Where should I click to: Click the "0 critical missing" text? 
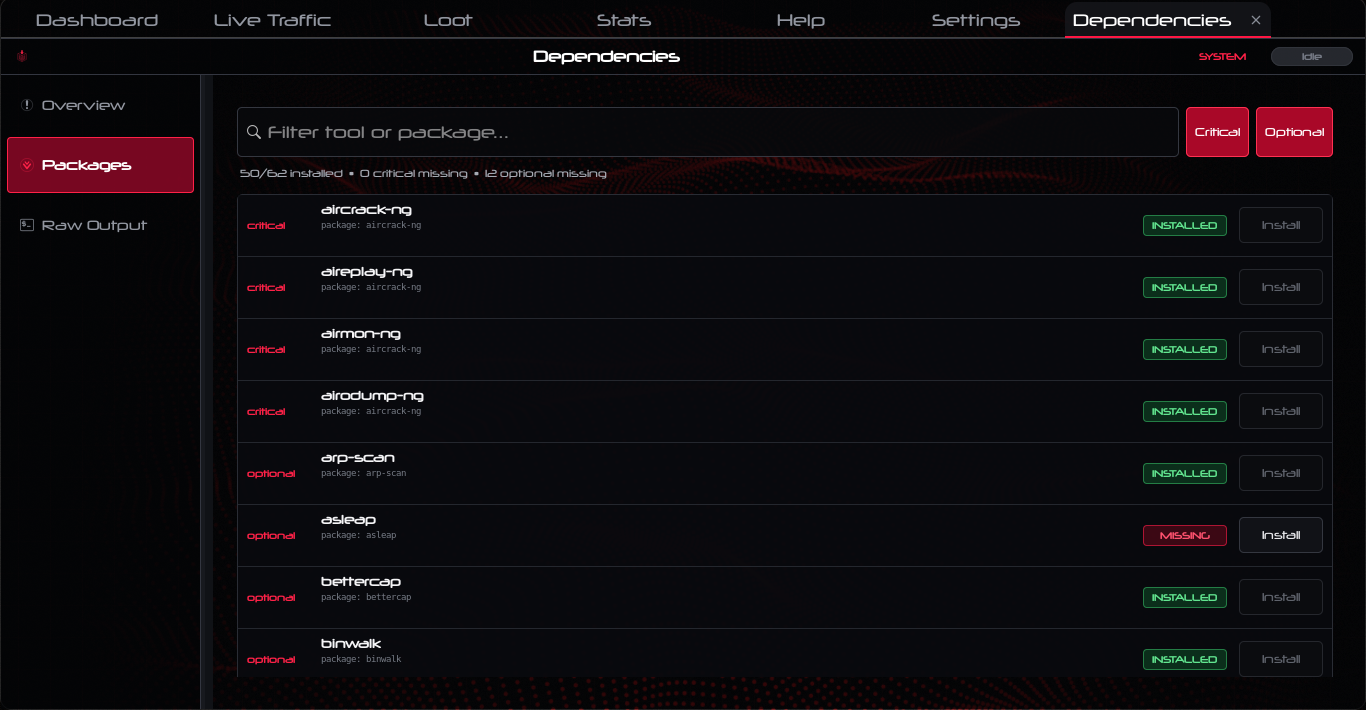414,174
